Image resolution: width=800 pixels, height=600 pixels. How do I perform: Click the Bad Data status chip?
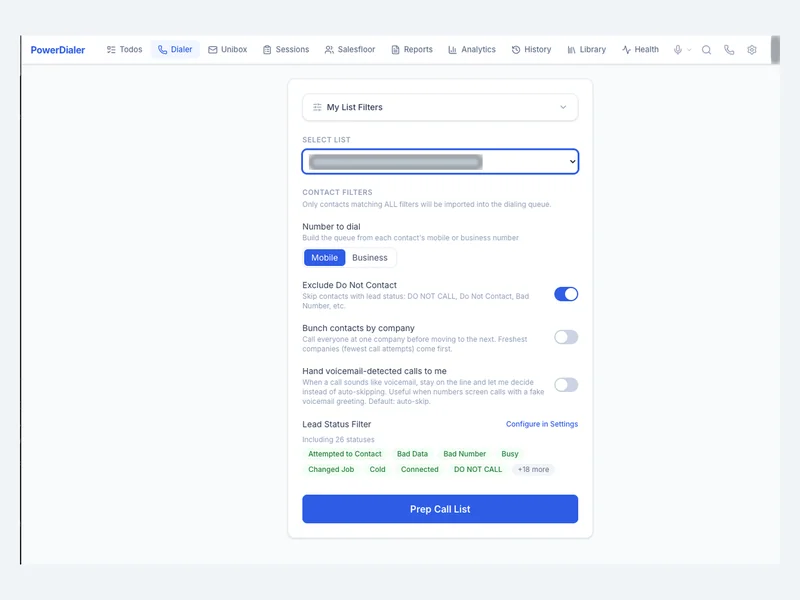click(412, 454)
